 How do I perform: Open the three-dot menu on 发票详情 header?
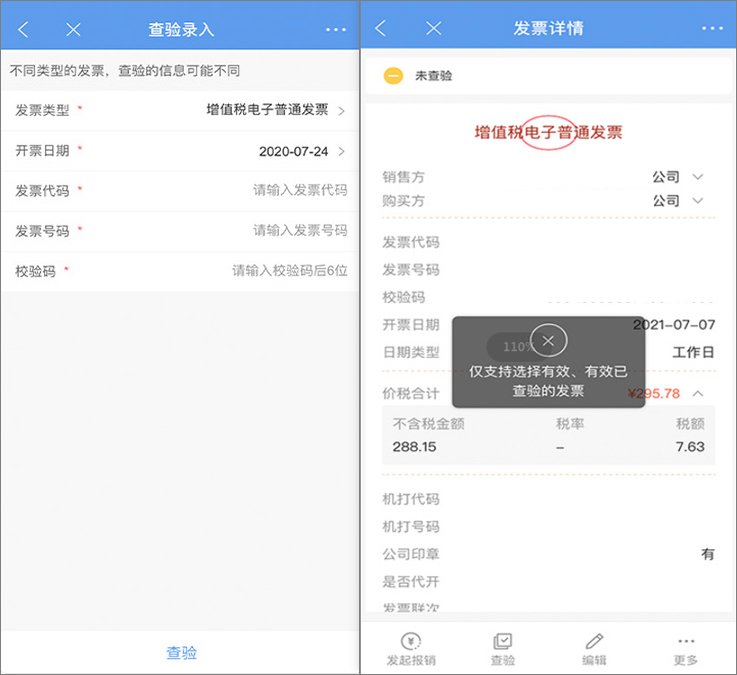tap(712, 28)
